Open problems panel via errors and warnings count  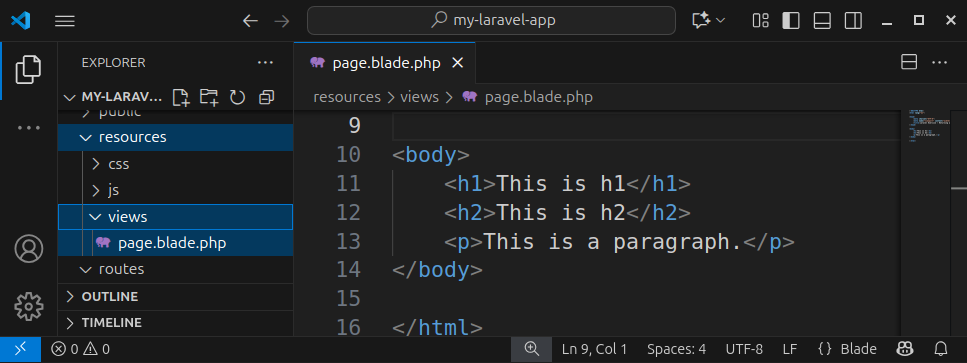[80, 349]
